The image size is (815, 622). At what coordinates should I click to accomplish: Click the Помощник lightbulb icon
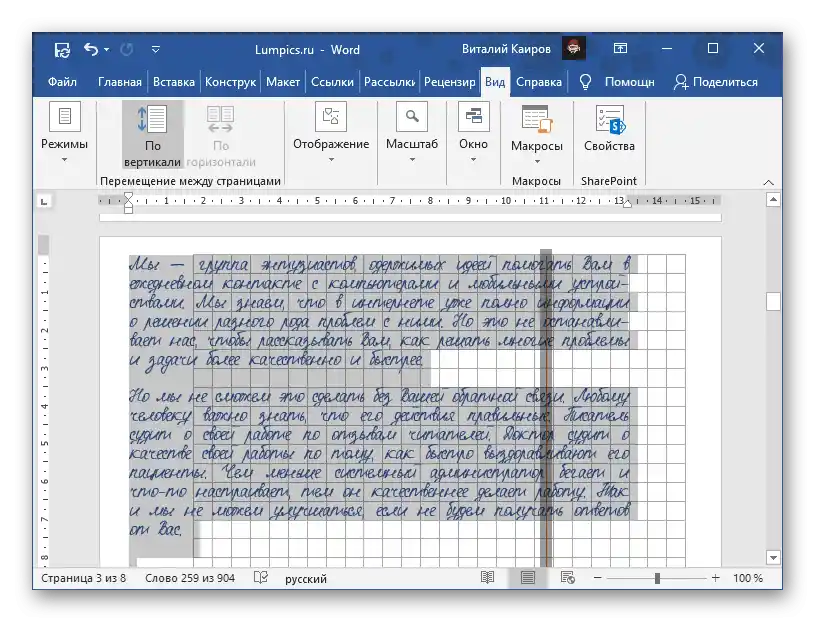(x=584, y=81)
